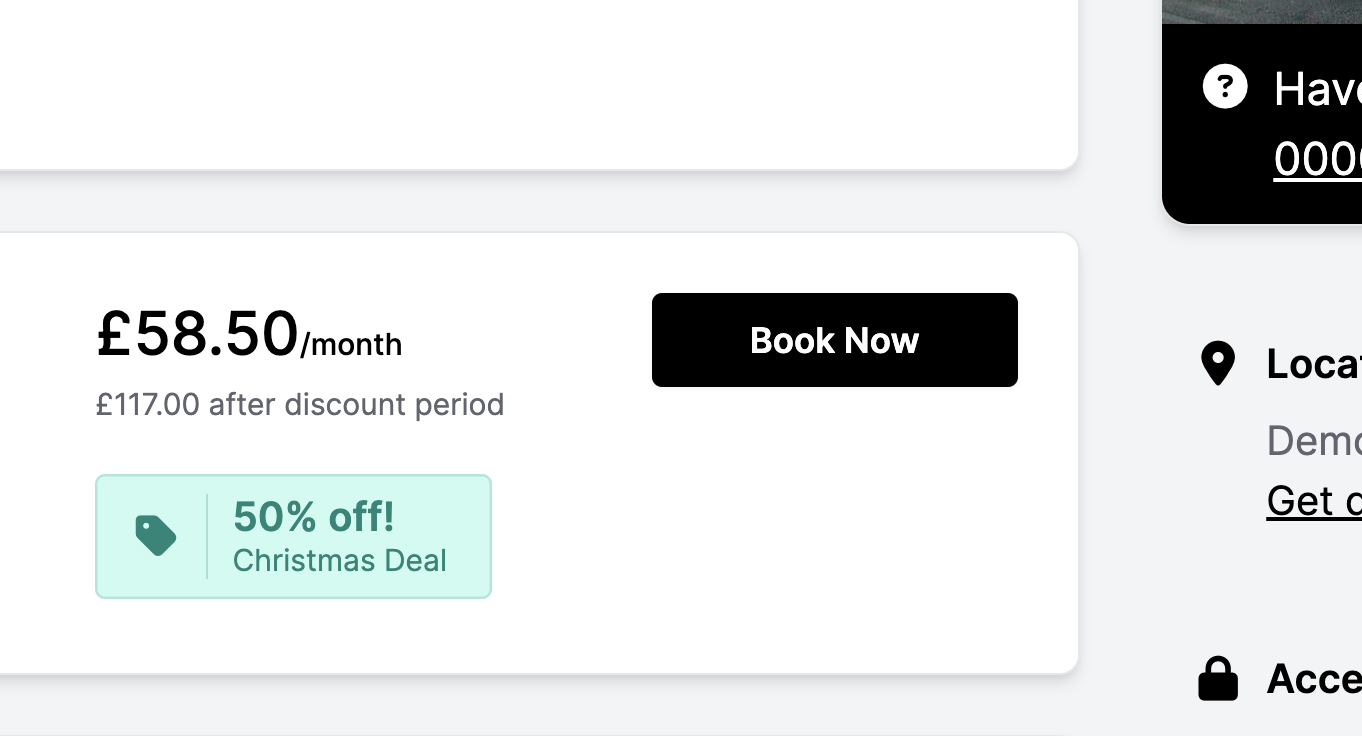Open the Get directions link
The height and width of the screenshot is (736, 1362).
click(1313, 501)
